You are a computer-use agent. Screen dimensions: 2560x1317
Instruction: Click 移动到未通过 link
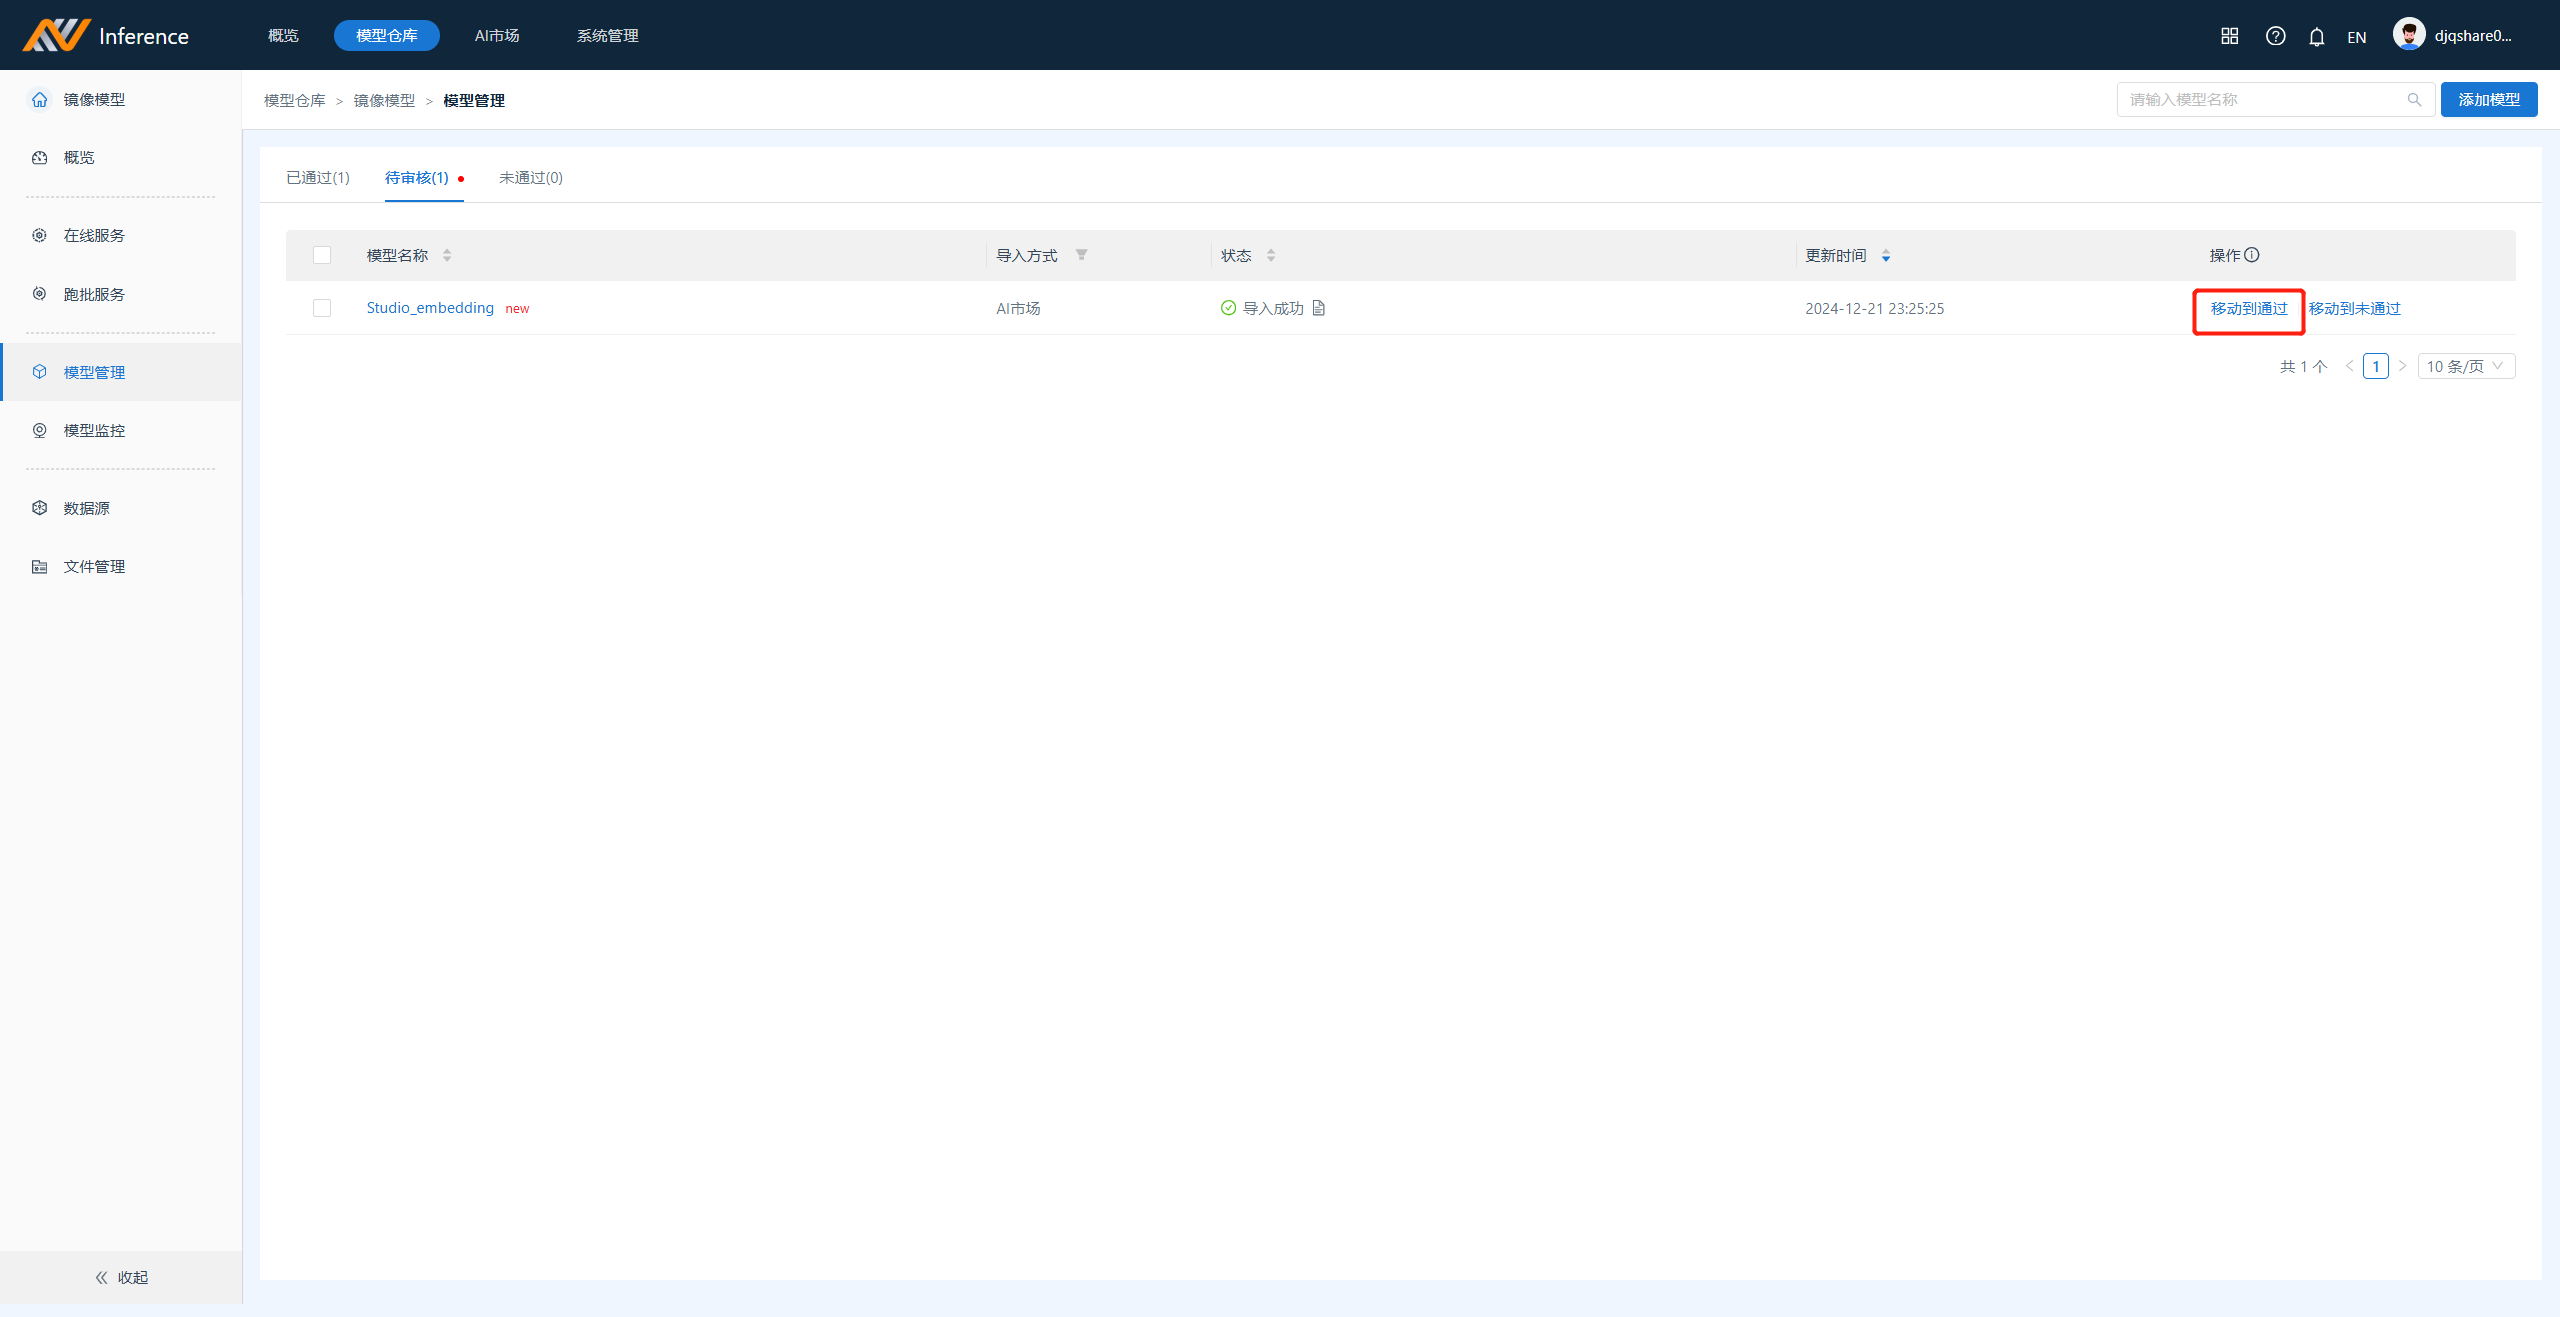(x=2354, y=309)
